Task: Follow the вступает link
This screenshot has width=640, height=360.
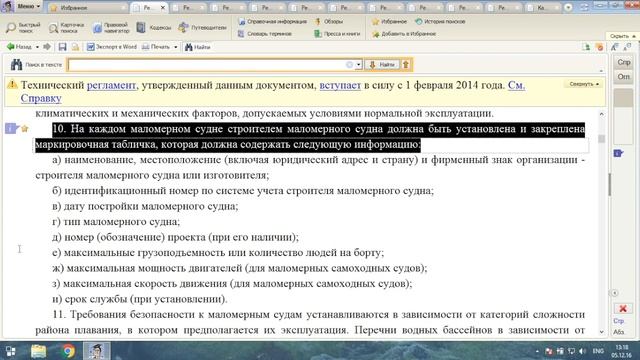Action: tap(340, 85)
